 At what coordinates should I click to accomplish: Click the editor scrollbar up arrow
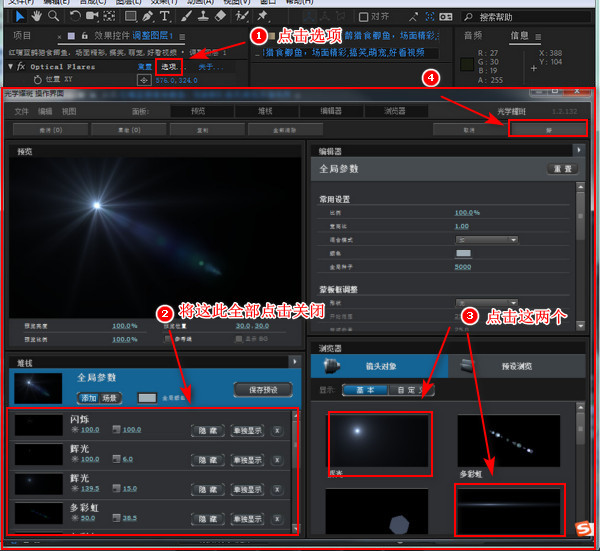580,187
